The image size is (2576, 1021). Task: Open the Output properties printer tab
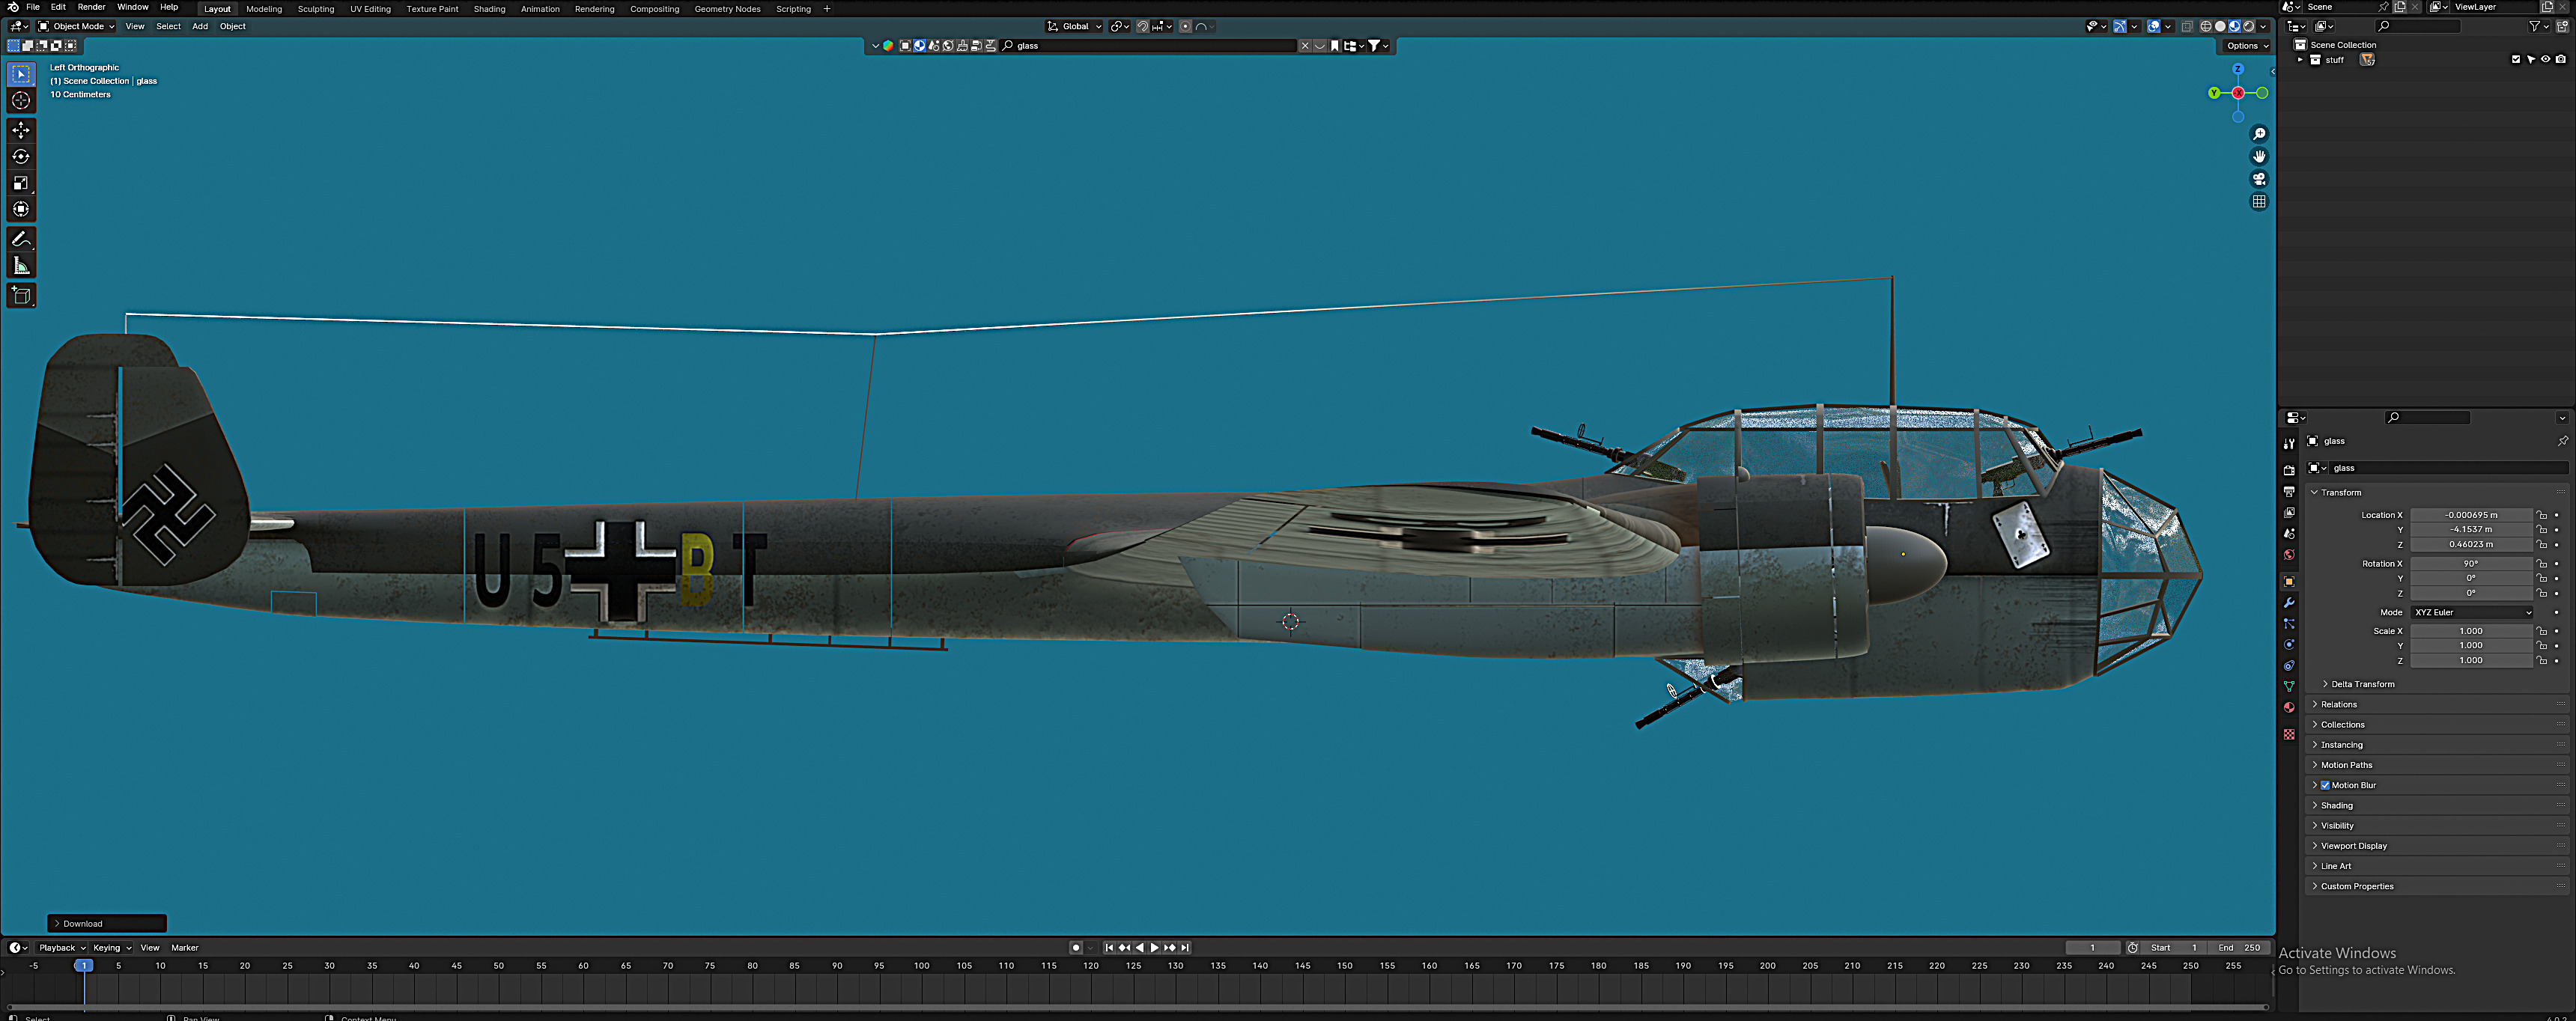[x=2289, y=491]
